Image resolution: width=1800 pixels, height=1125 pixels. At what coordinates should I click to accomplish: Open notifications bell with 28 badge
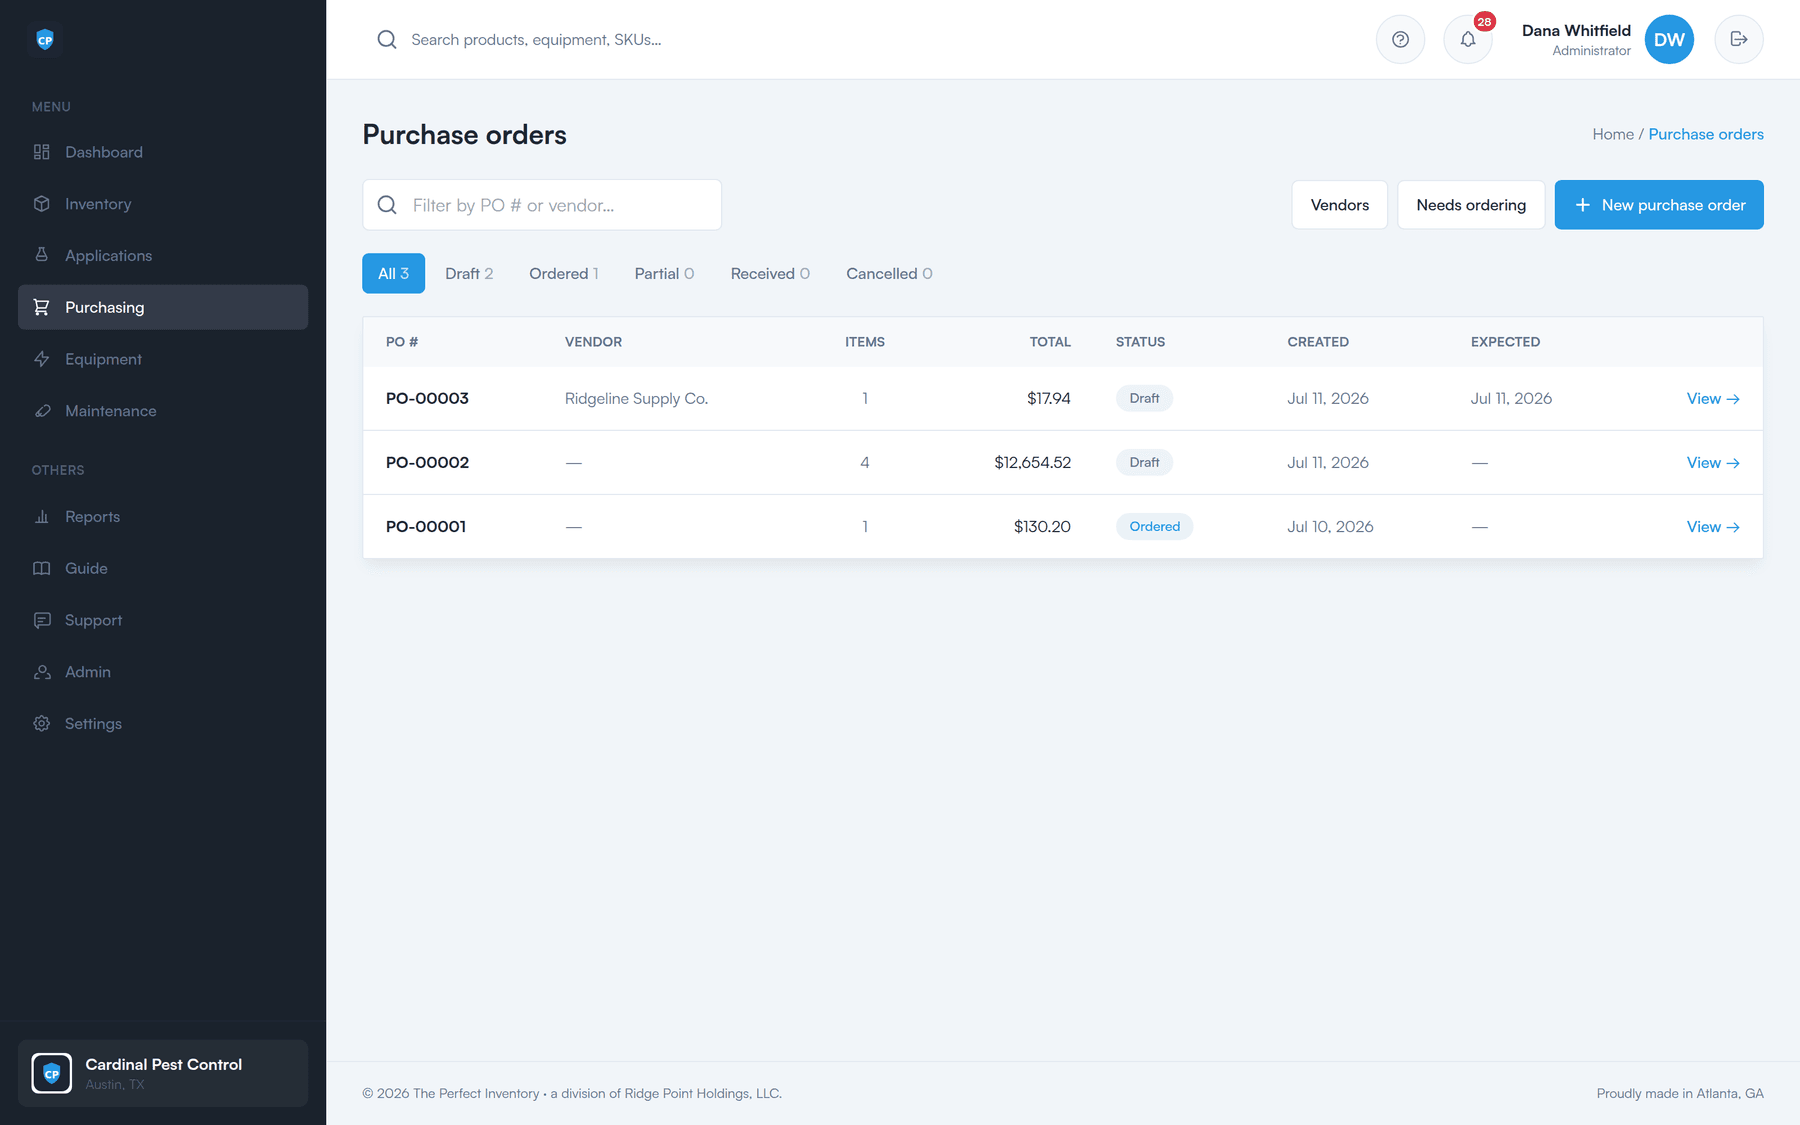1468,40
